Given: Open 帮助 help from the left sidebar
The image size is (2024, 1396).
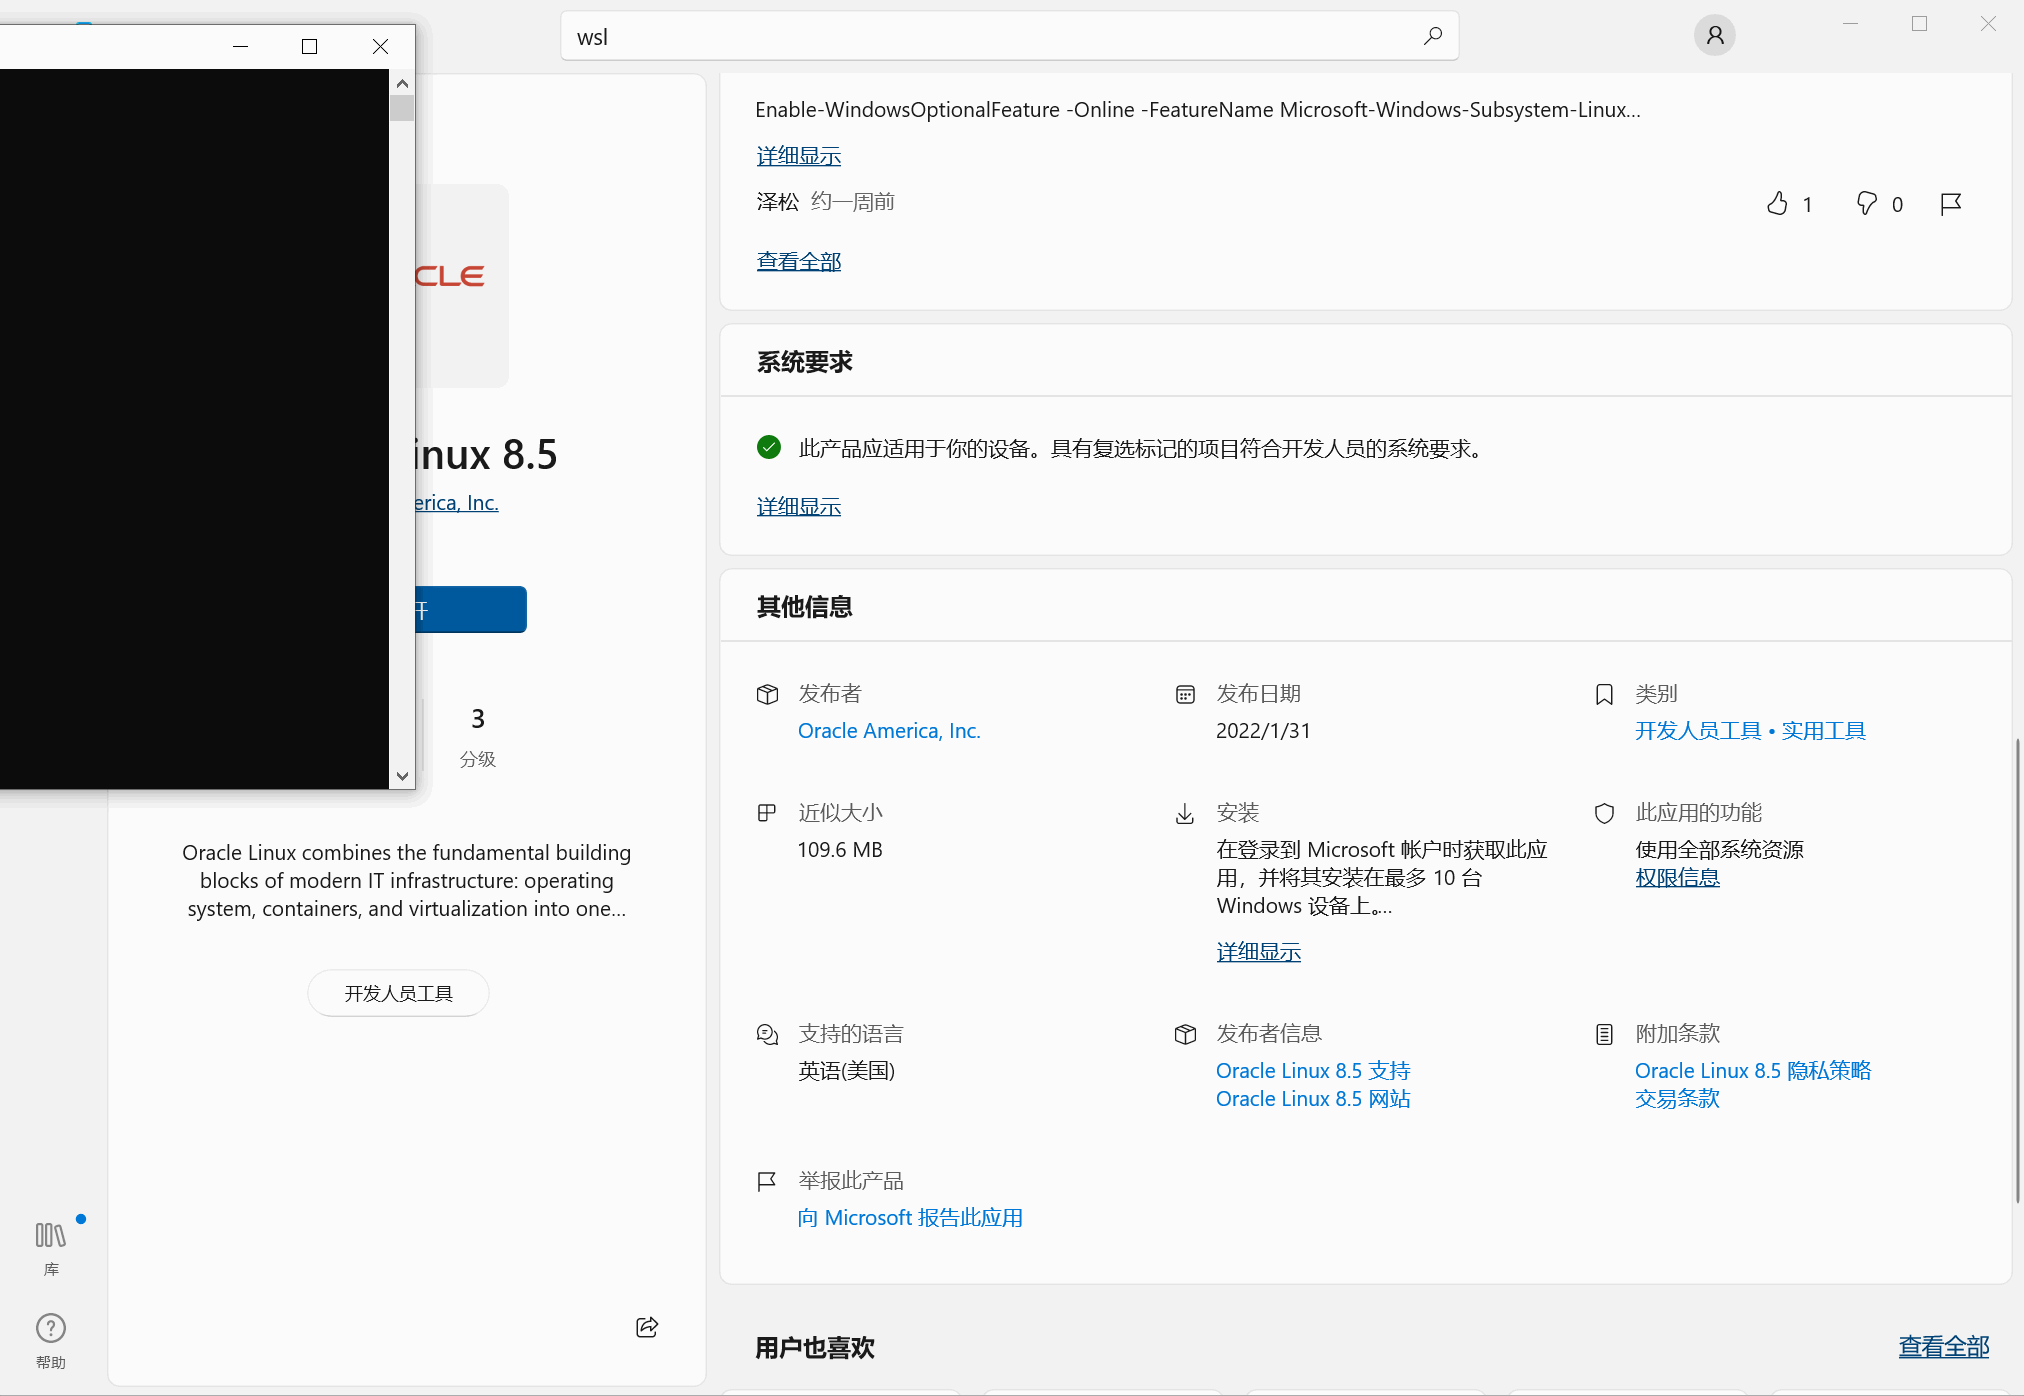Looking at the screenshot, I should click(50, 1340).
